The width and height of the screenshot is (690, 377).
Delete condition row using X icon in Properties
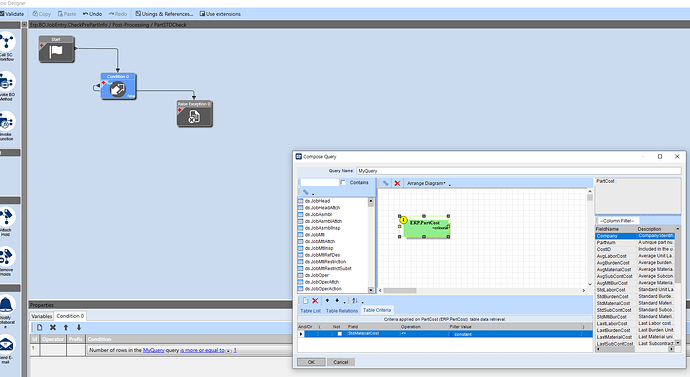pyautogui.click(x=53, y=327)
